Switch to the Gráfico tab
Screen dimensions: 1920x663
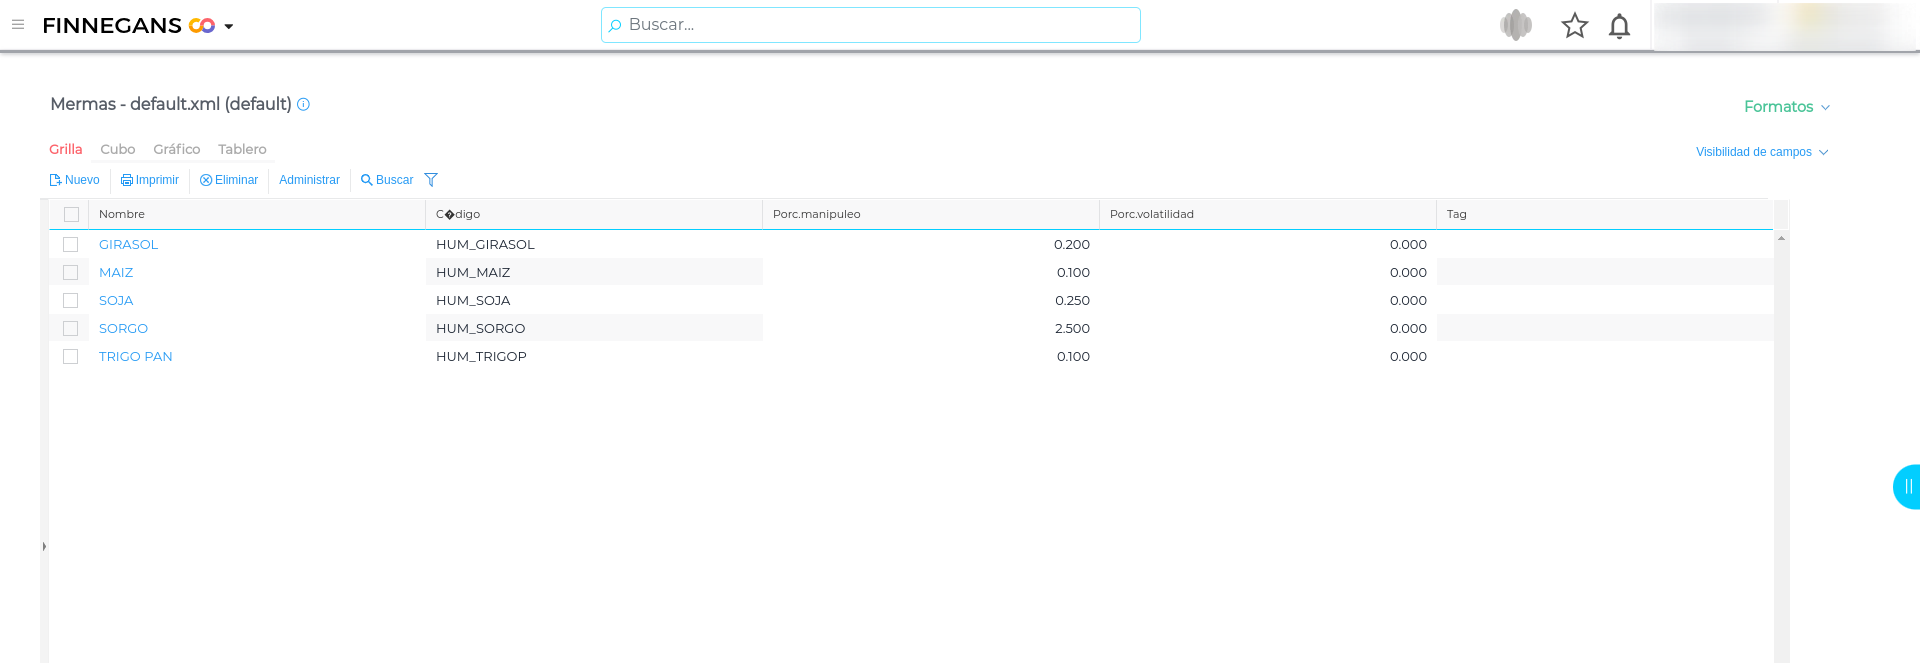177,149
